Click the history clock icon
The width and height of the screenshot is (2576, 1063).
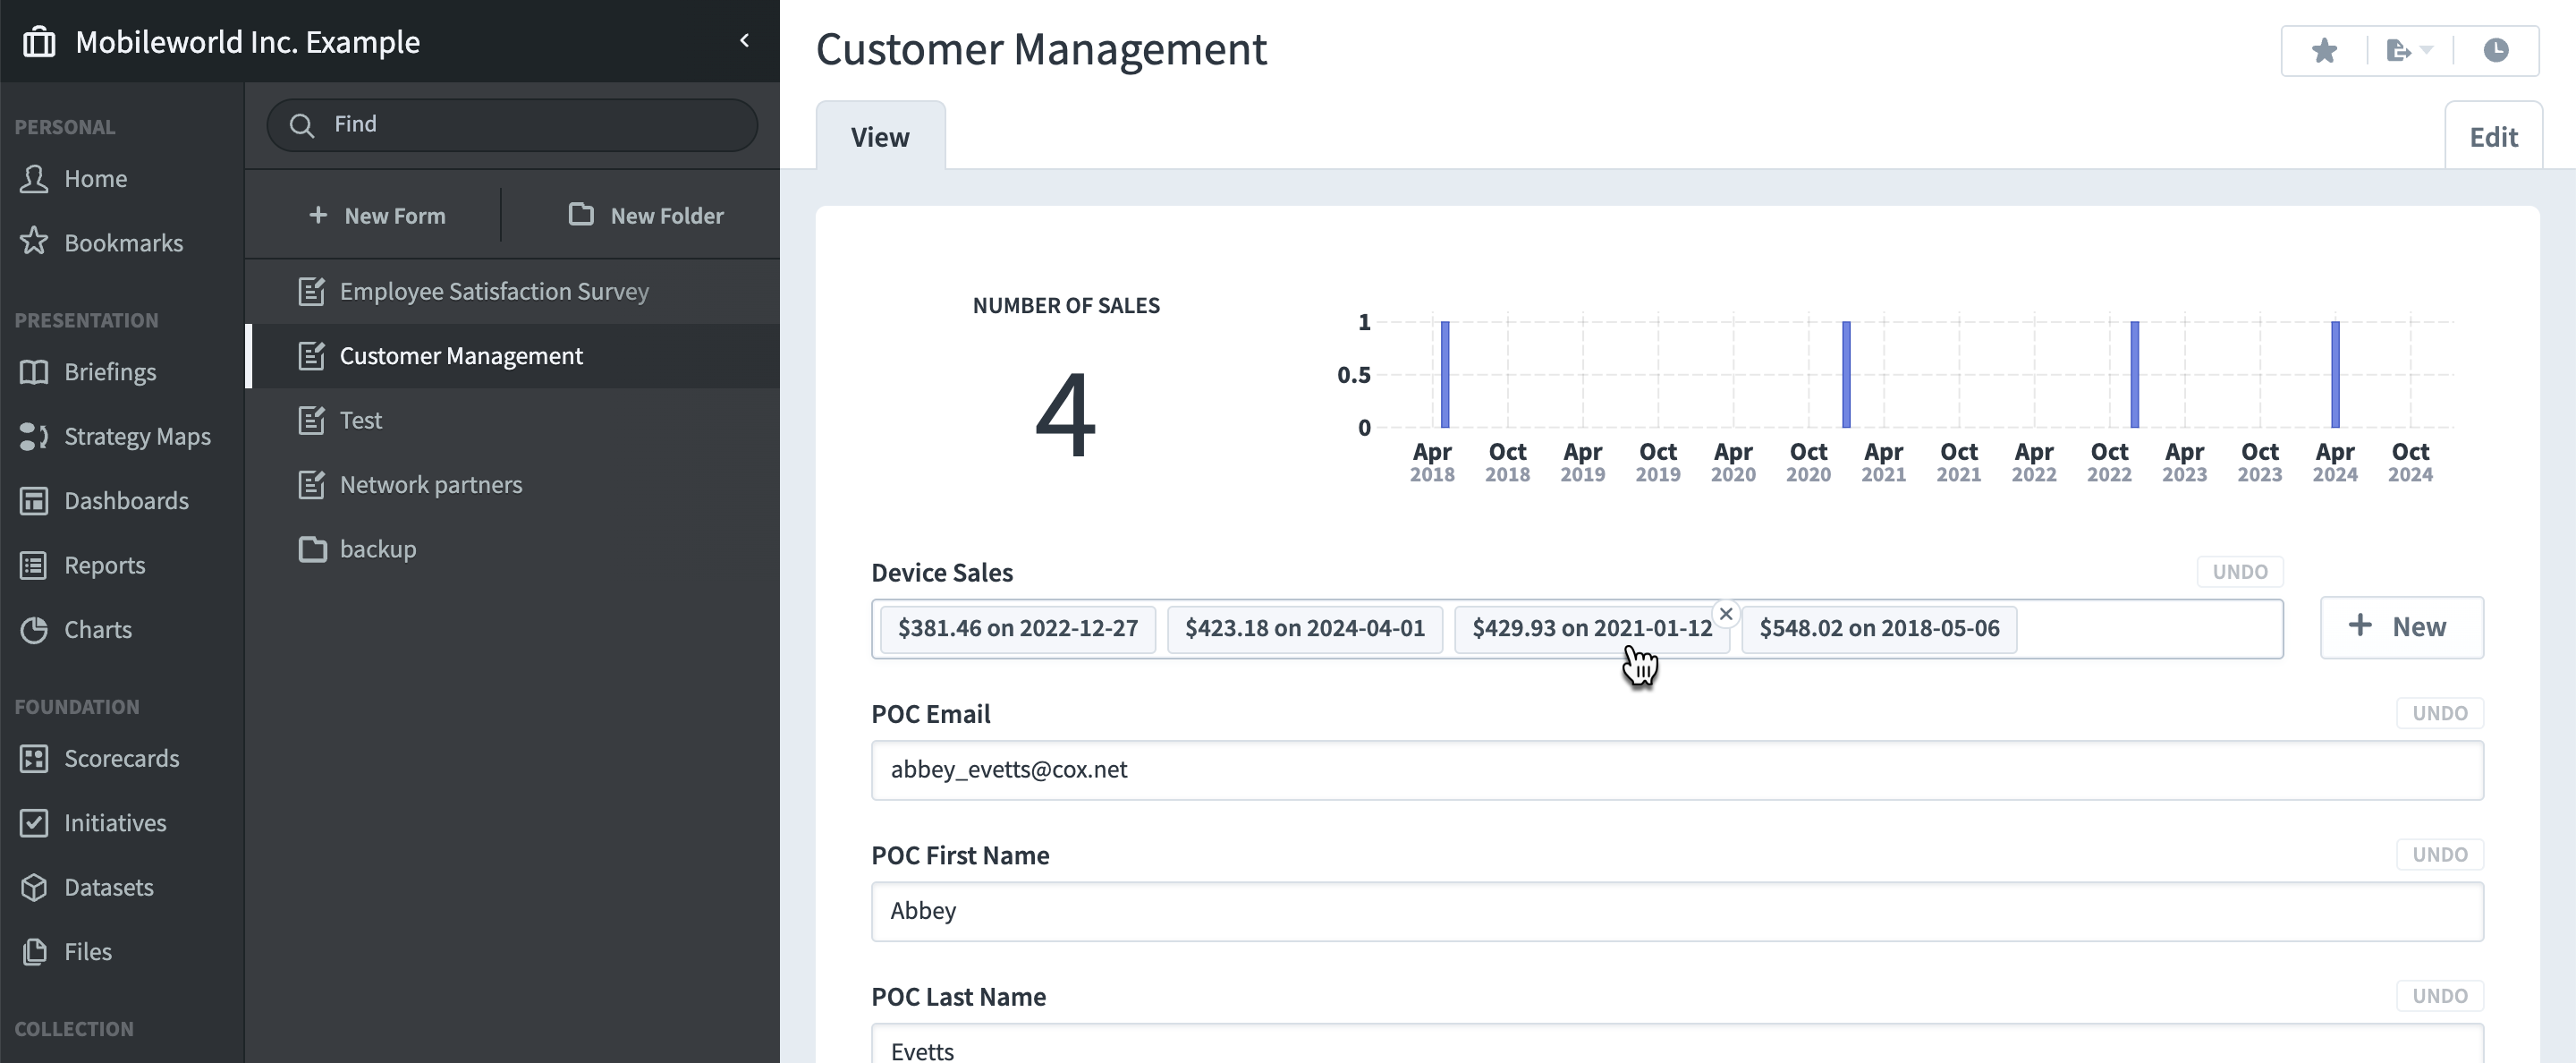point(2496,51)
